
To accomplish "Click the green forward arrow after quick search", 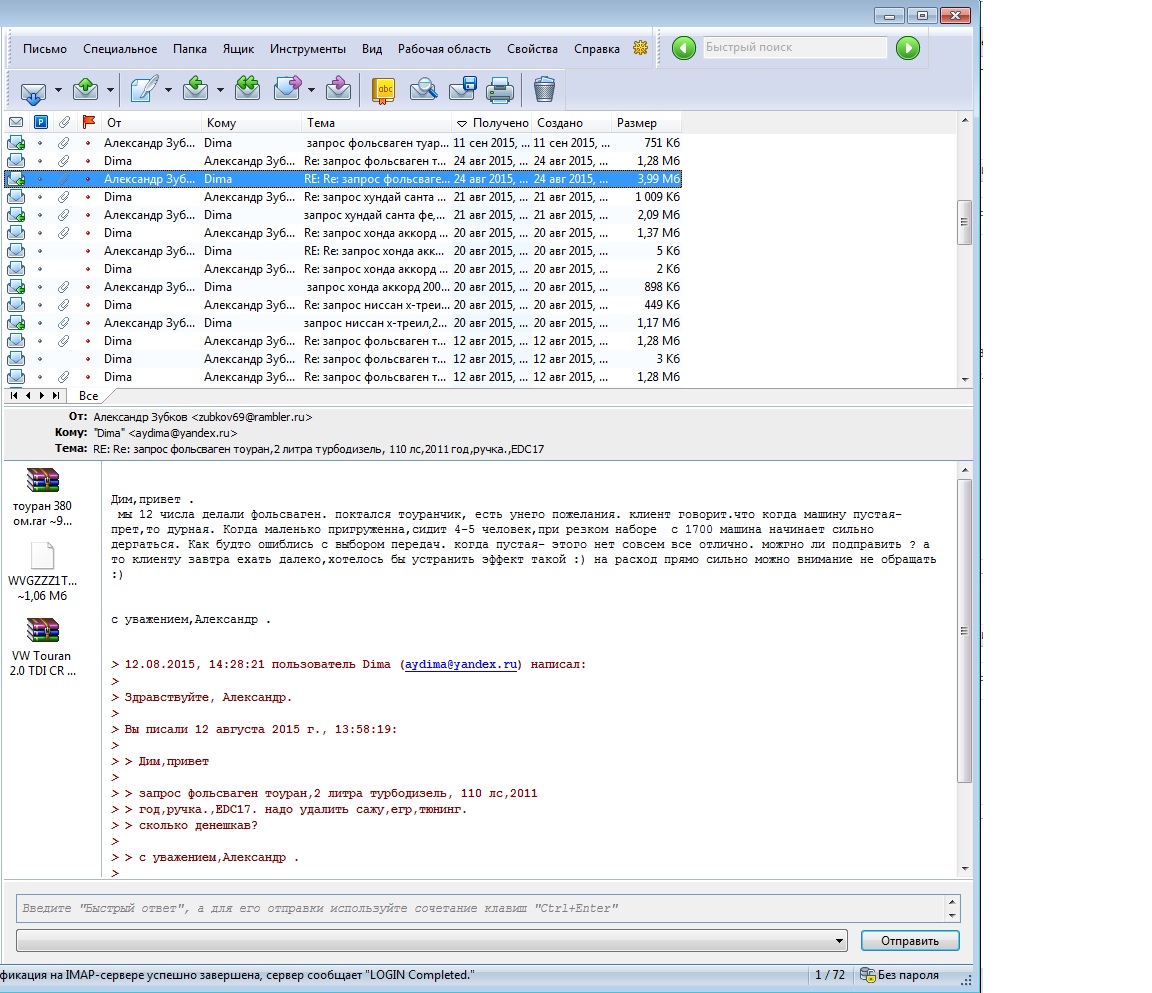I will (x=908, y=48).
